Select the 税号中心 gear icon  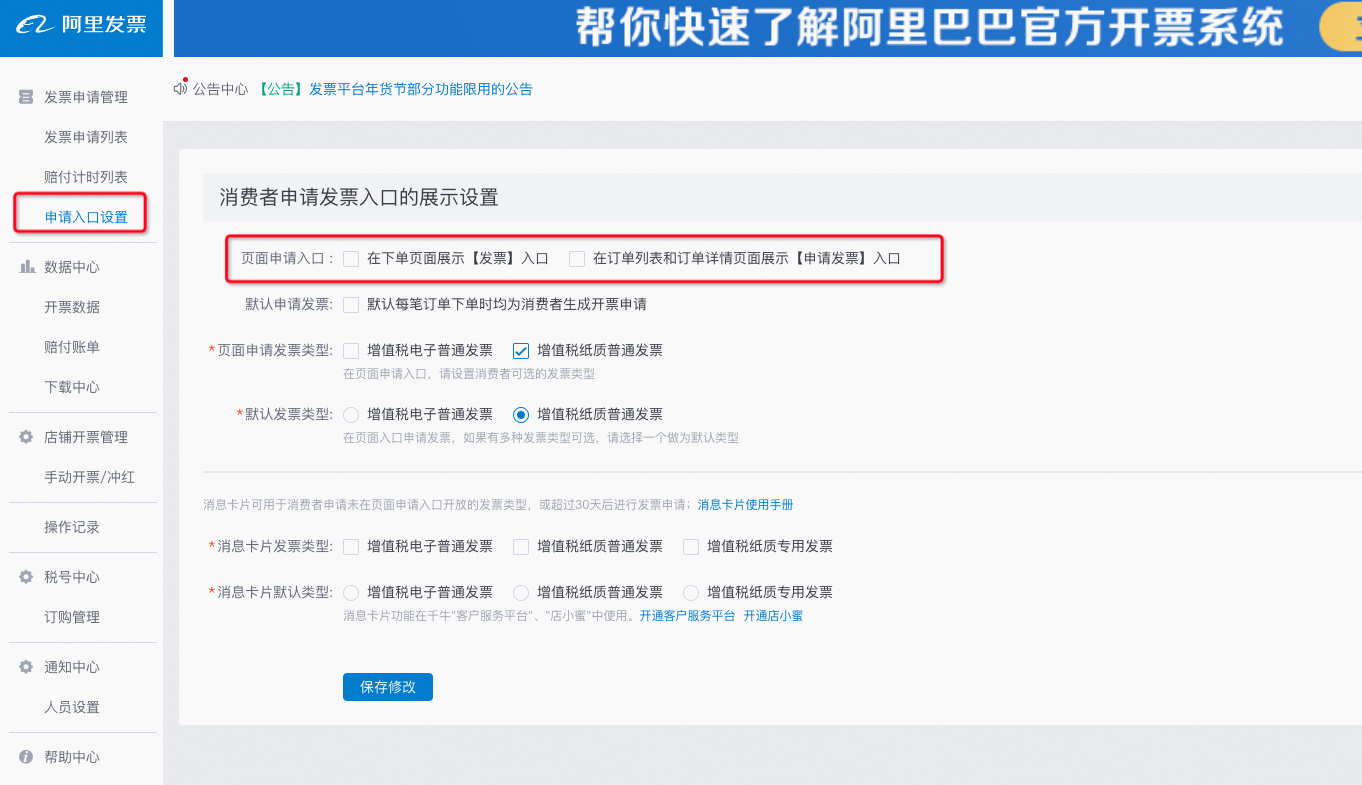tap(27, 576)
